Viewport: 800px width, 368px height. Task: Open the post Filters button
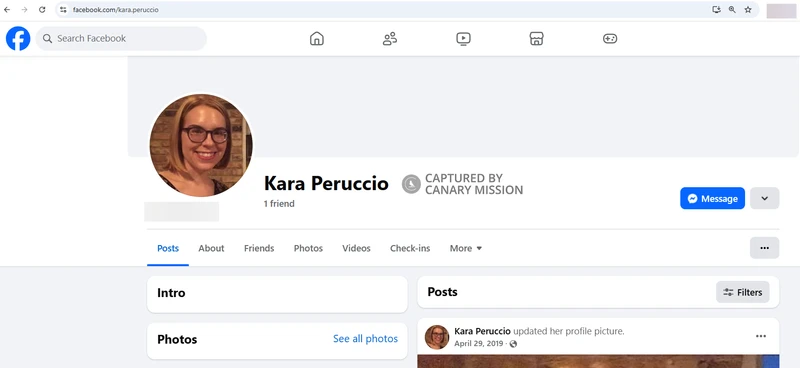tap(742, 292)
